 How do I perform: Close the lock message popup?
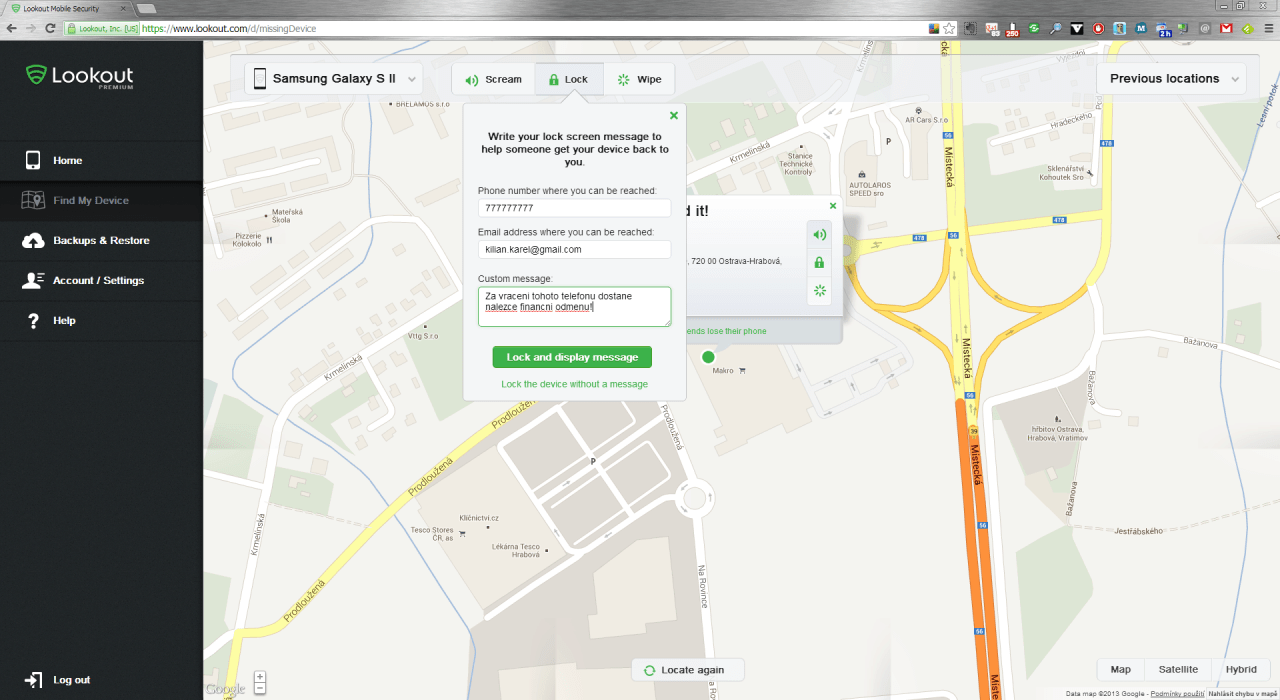click(x=674, y=115)
